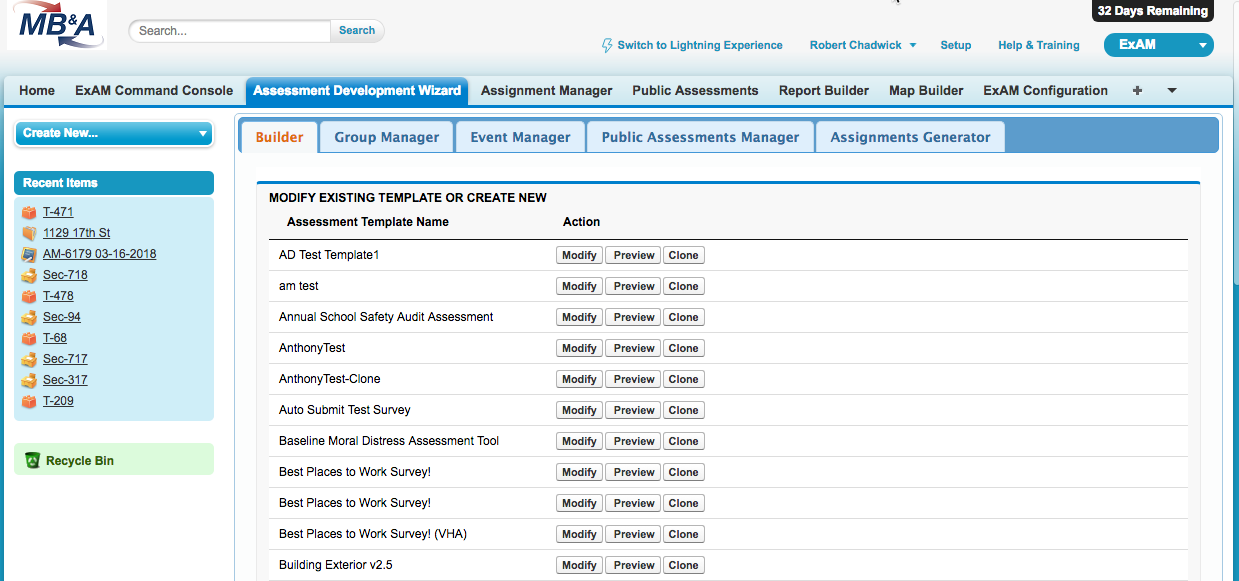
Task: Modify AD Test Template1
Action: (579, 255)
